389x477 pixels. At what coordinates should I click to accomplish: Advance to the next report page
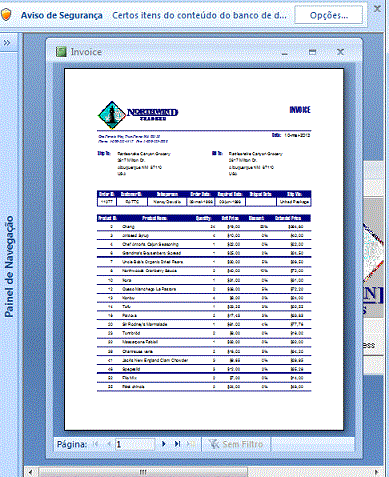tap(164, 444)
